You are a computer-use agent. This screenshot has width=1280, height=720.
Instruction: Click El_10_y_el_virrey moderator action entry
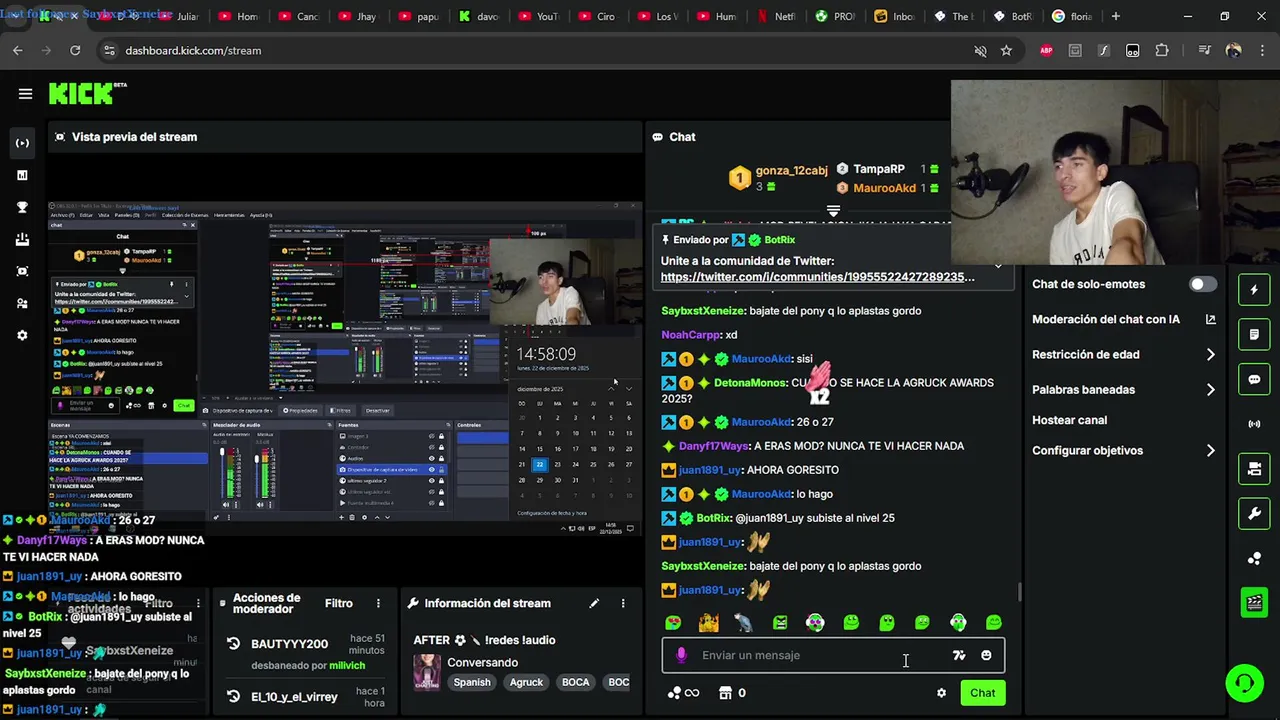[x=294, y=697]
